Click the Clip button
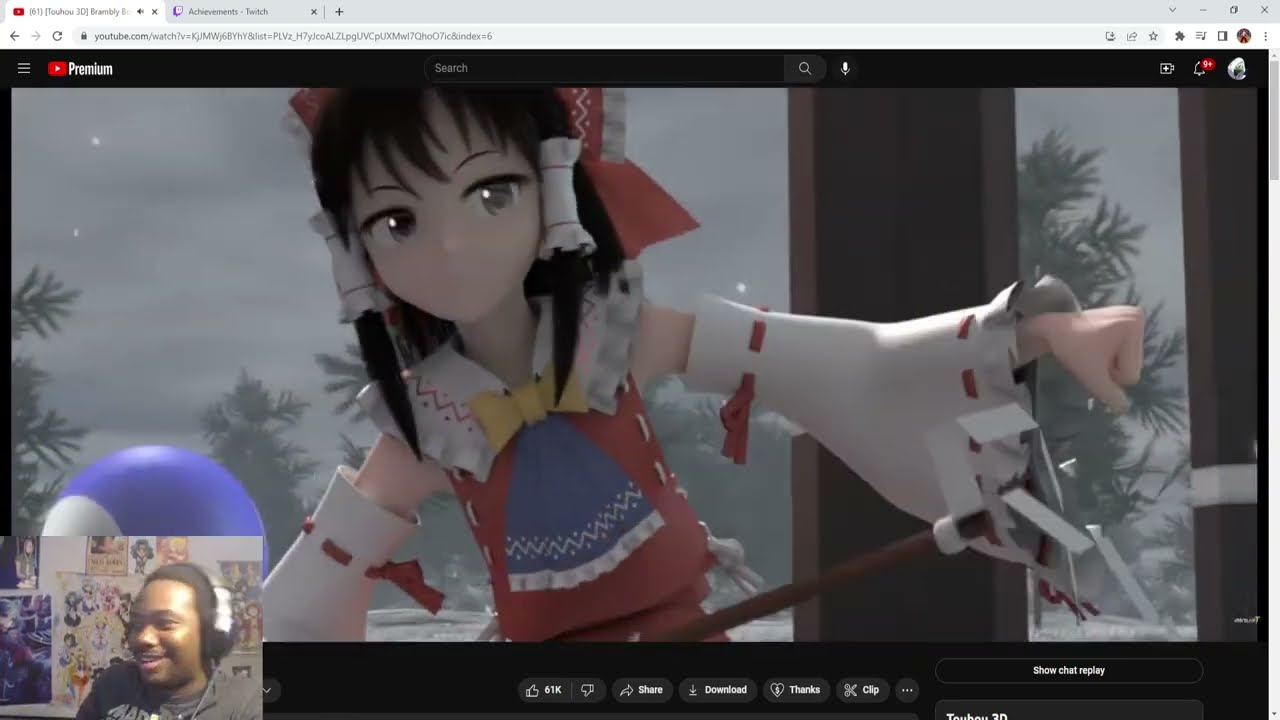Image resolution: width=1280 pixels, height=720 pixels. click(861, 690)
